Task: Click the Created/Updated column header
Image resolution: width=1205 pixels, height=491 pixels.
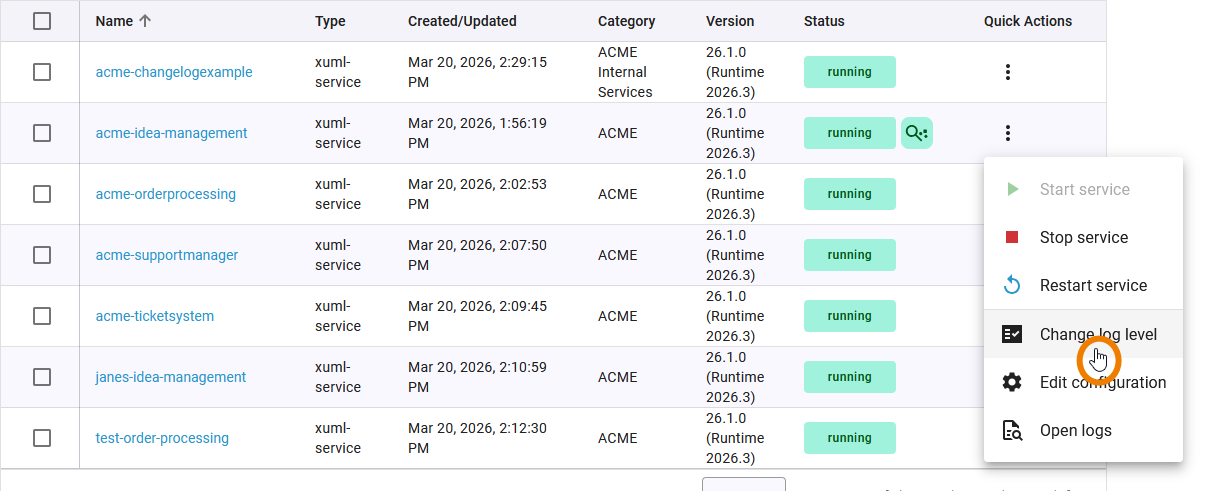Action: pyautogui.click(x=462, y=21)
